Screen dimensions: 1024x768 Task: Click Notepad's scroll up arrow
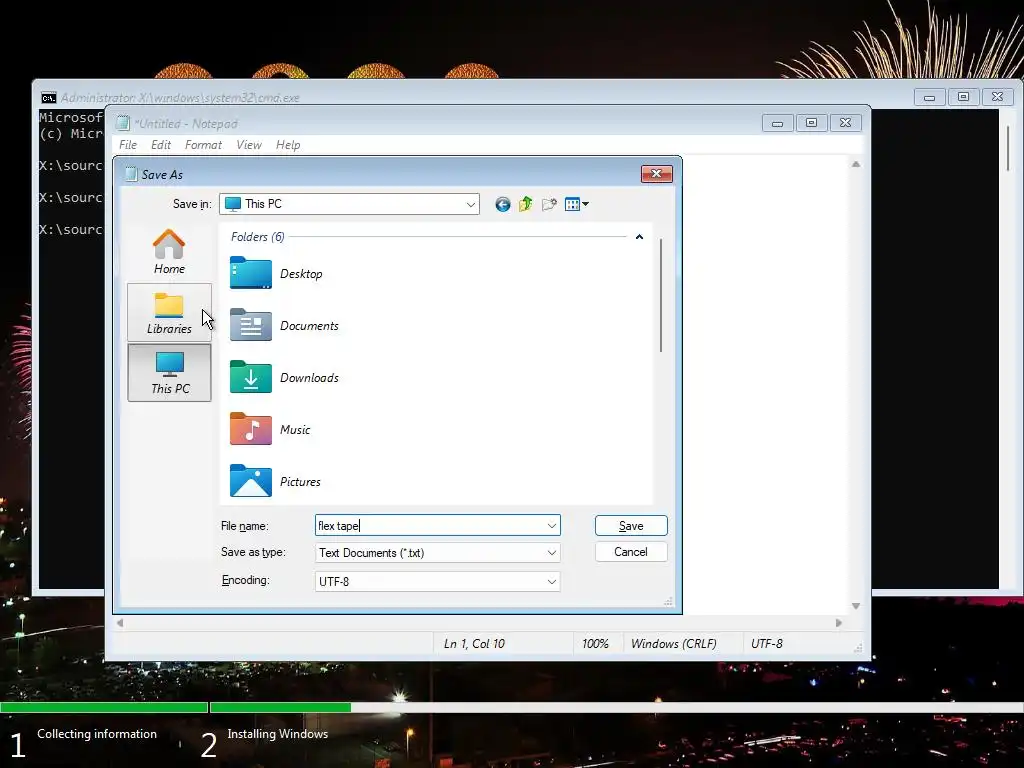coord(856,165)
